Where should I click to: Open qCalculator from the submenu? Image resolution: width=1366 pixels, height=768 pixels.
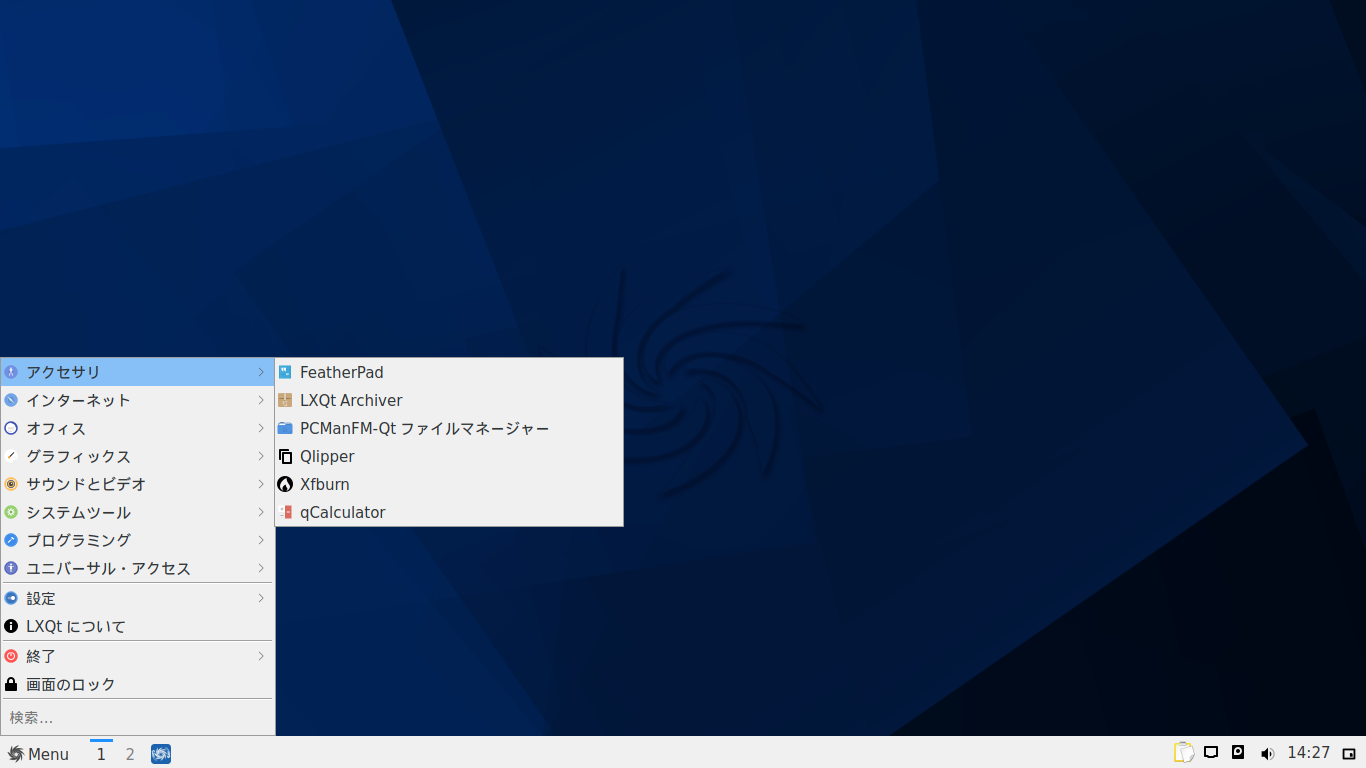tap(449, 512)
